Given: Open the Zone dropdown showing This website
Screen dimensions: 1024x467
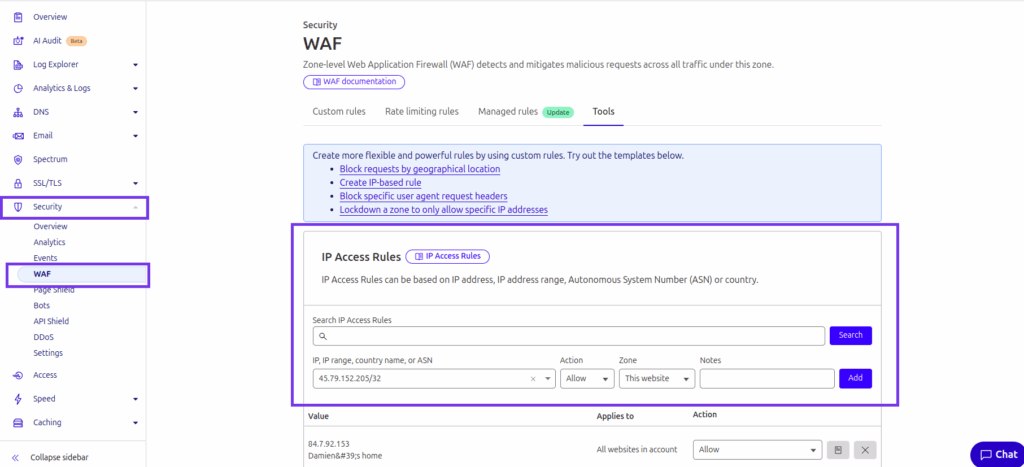Looking at the screenshot, I should [x=657, y=379].
